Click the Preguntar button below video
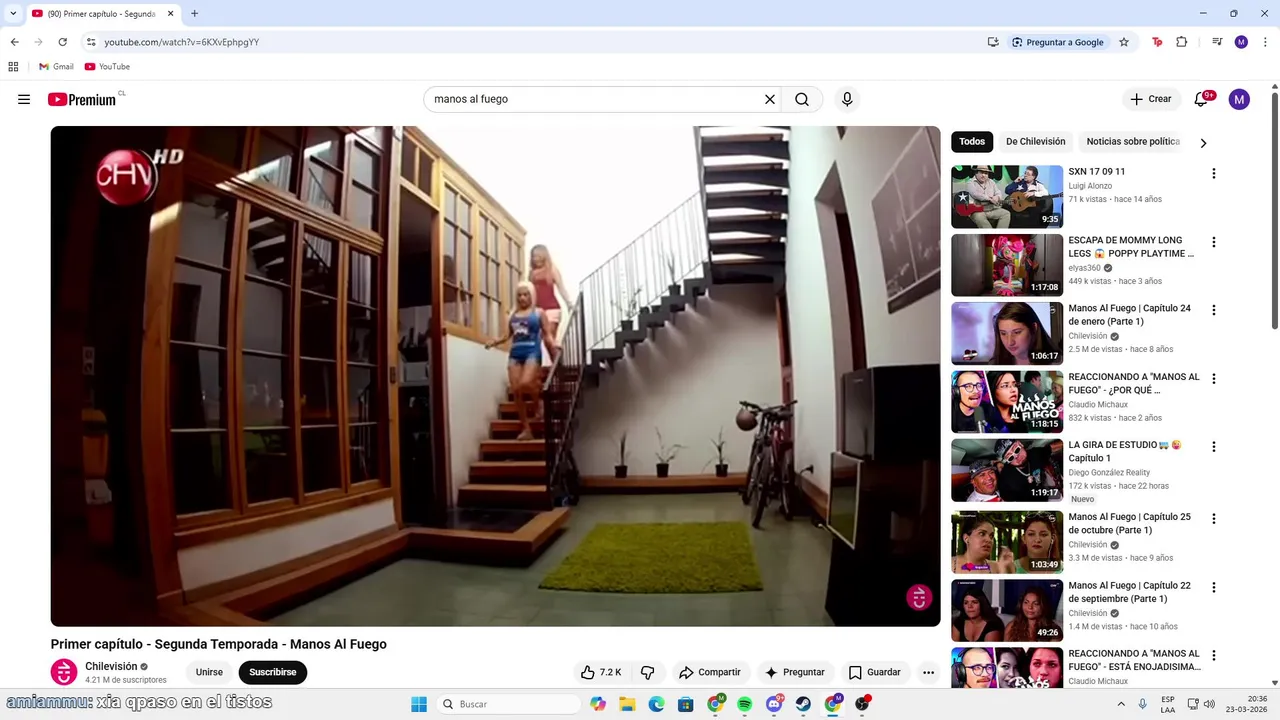1280x720 pixels. point(795,672)
